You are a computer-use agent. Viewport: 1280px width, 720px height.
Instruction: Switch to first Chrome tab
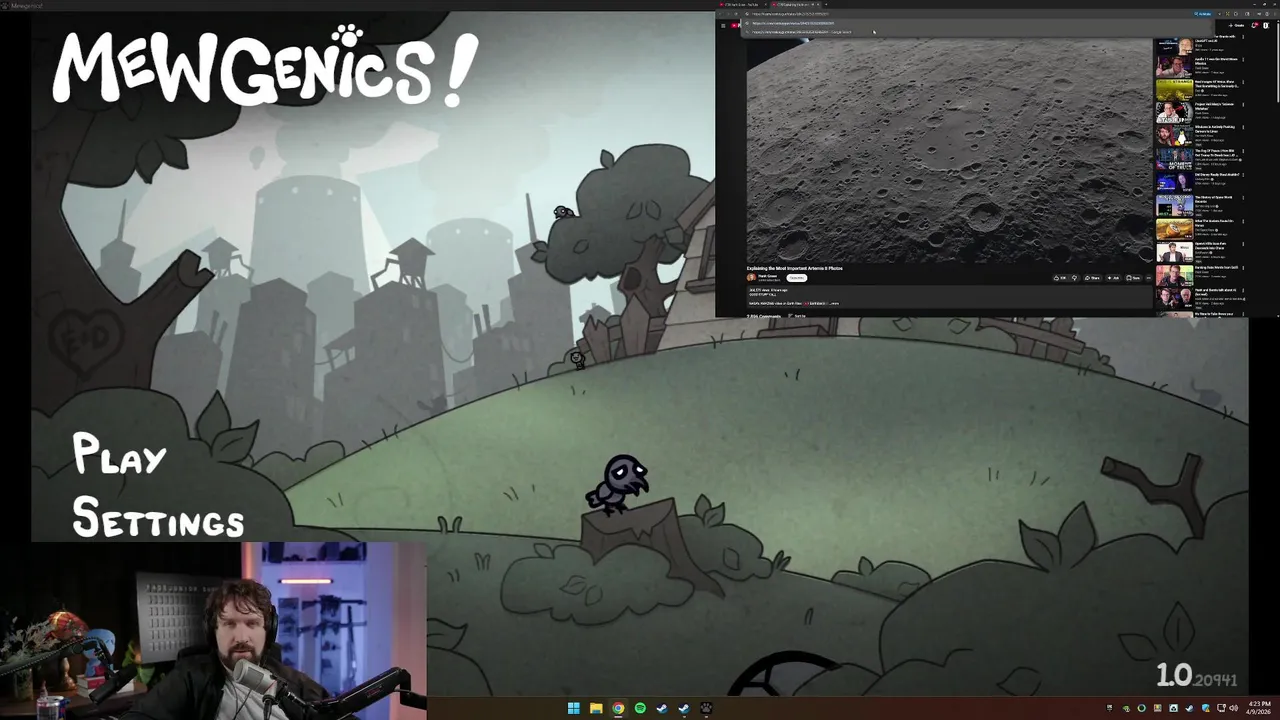coord(741,4)
